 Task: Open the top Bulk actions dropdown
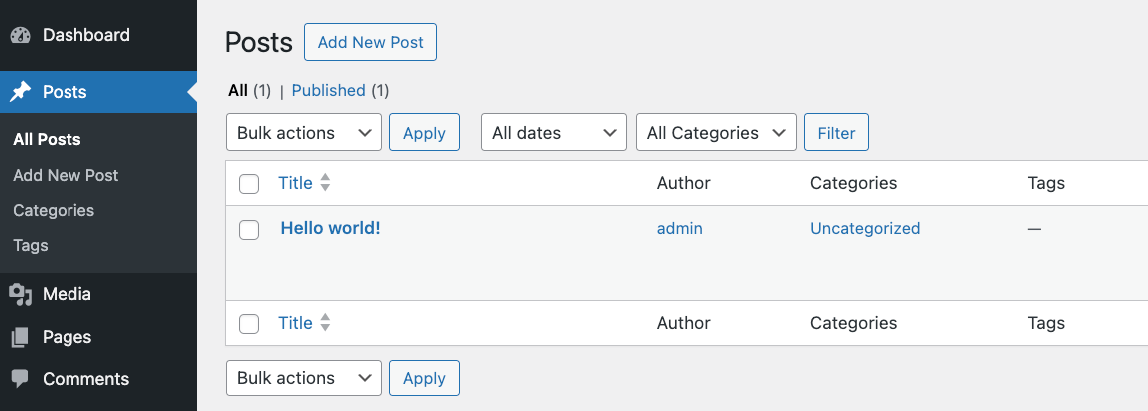tap(304, 133)
